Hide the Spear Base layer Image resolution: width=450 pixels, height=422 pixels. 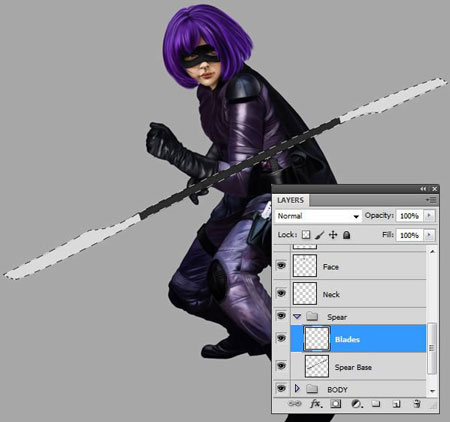[282, 366]
